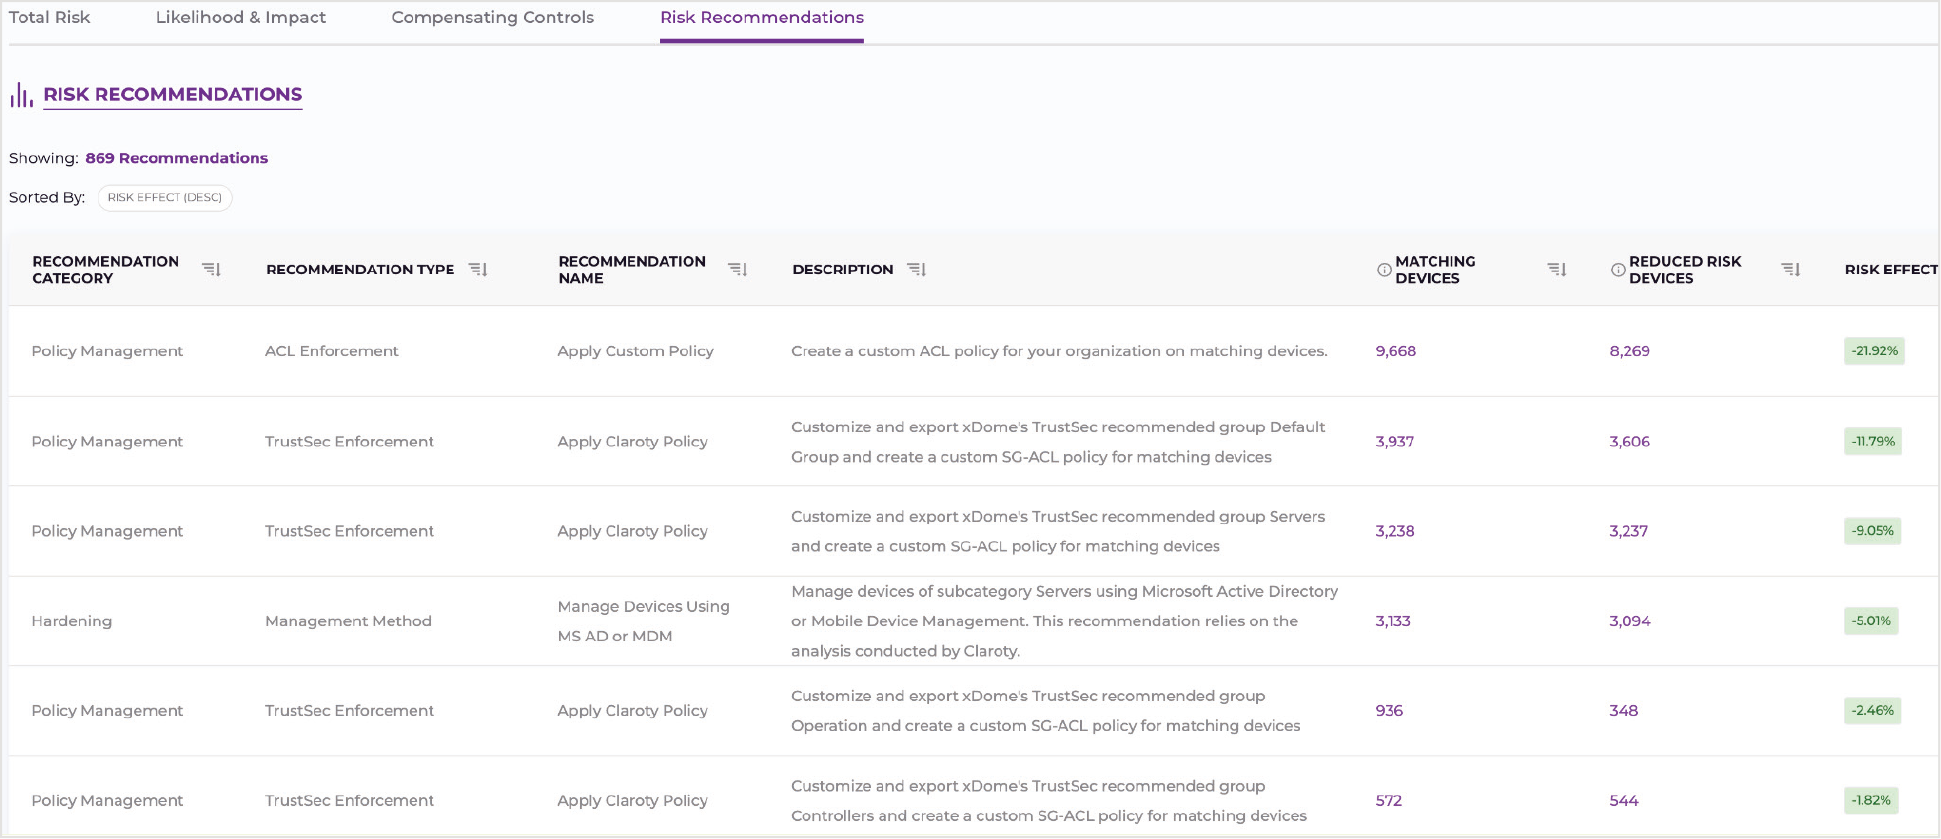Image resolution: width=1941 pixels, height=839 pixels.
Task: Click Recommendation Name column header text
Action: pyautogui.click(x=632, y=270)
